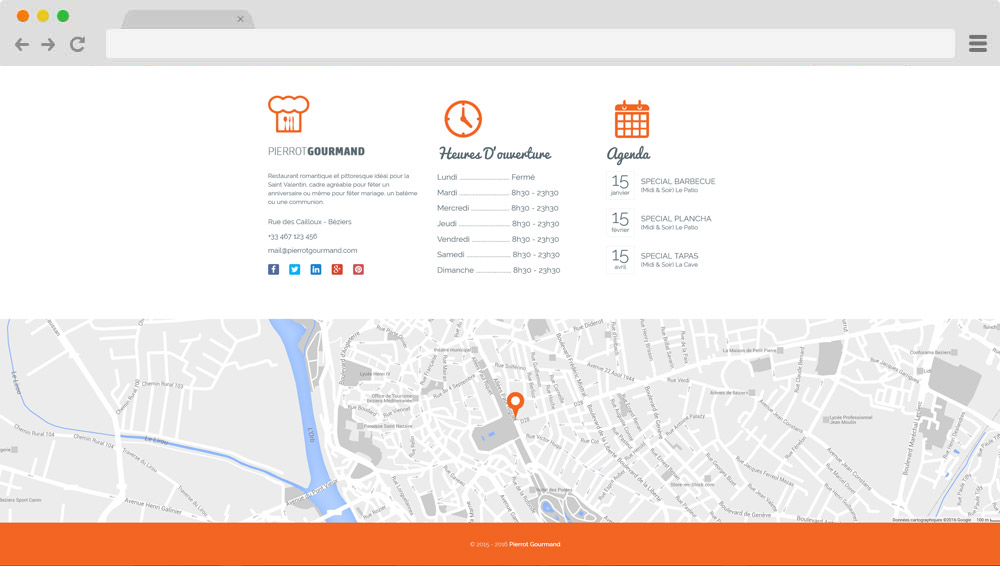The image size is (1000, 566).
Task: Click into the browser address bar
Action: click(x=530, y=44)
